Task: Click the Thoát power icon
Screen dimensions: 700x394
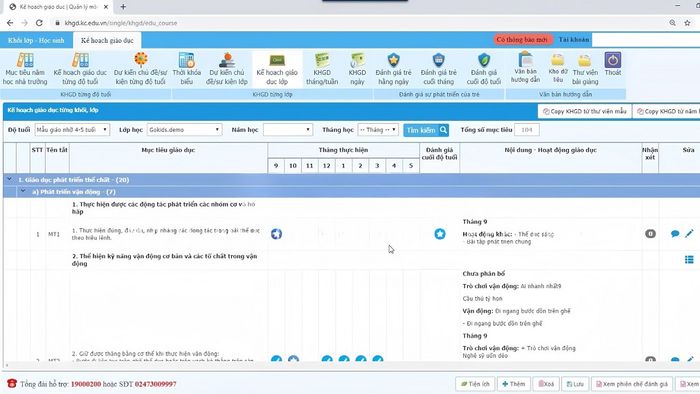Action: [x=612, y=60]
